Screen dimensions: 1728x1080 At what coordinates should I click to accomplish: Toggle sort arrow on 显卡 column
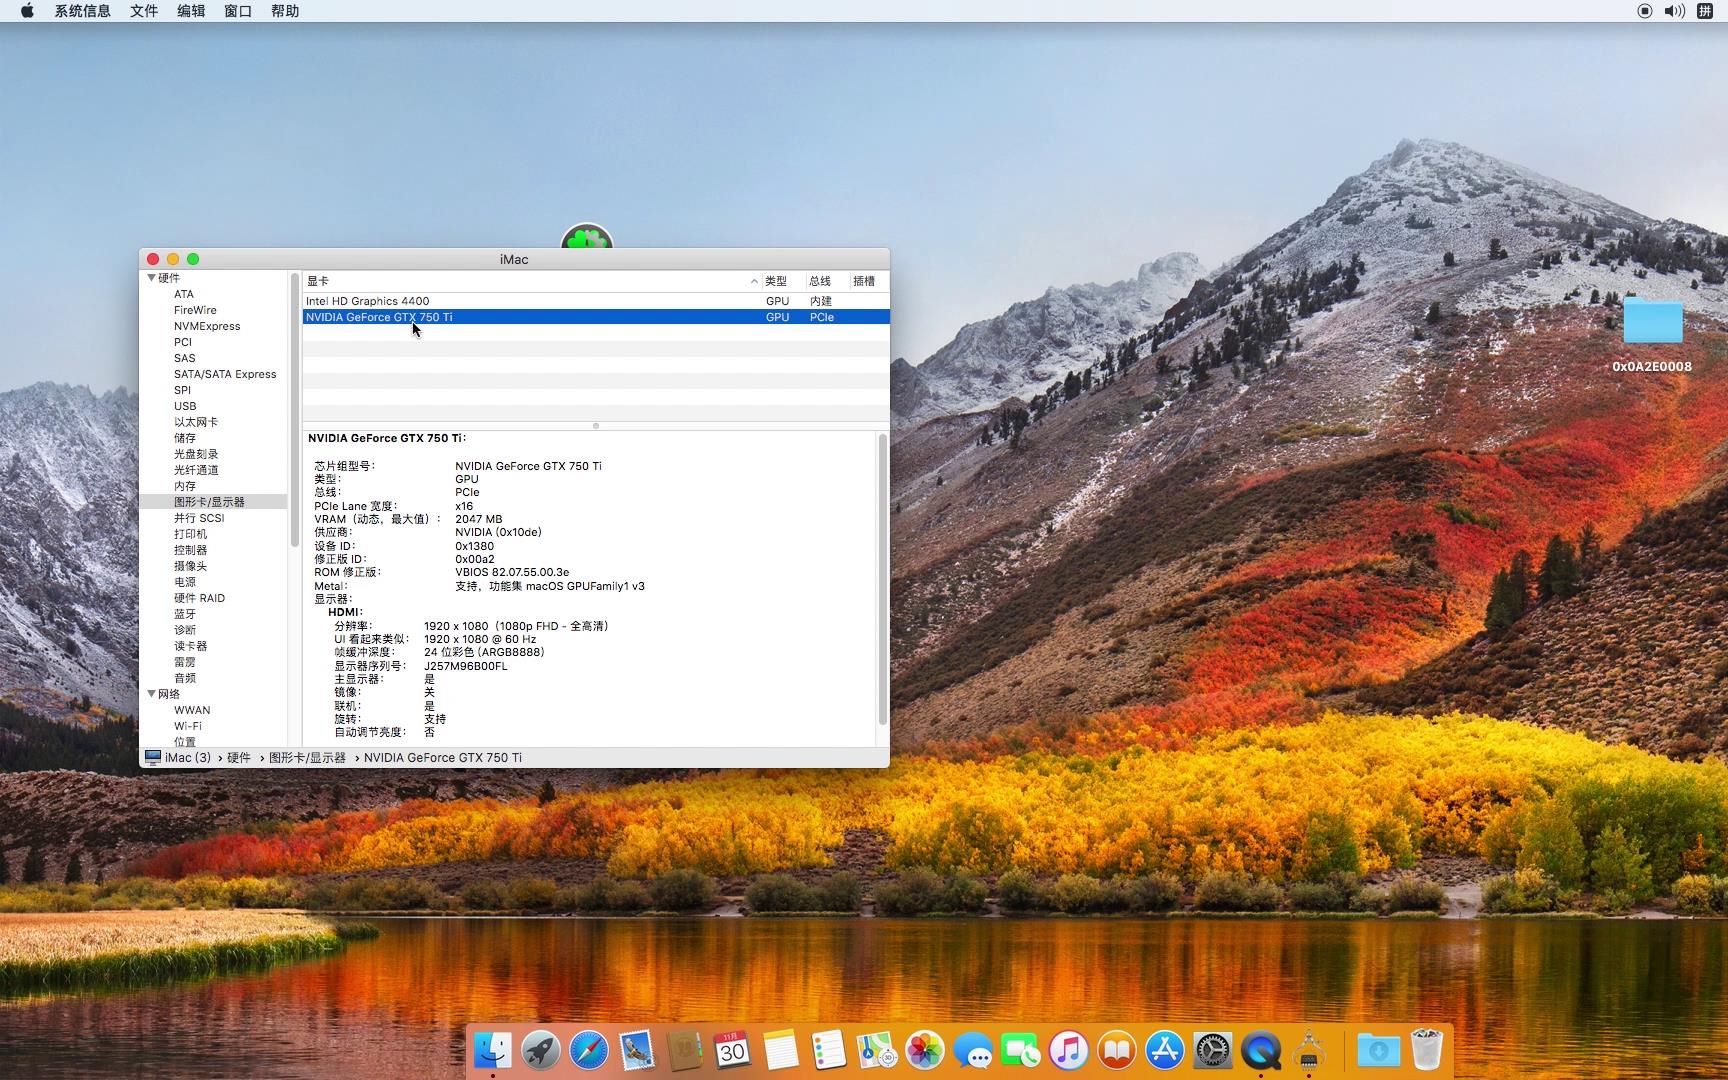coord(754,281)
